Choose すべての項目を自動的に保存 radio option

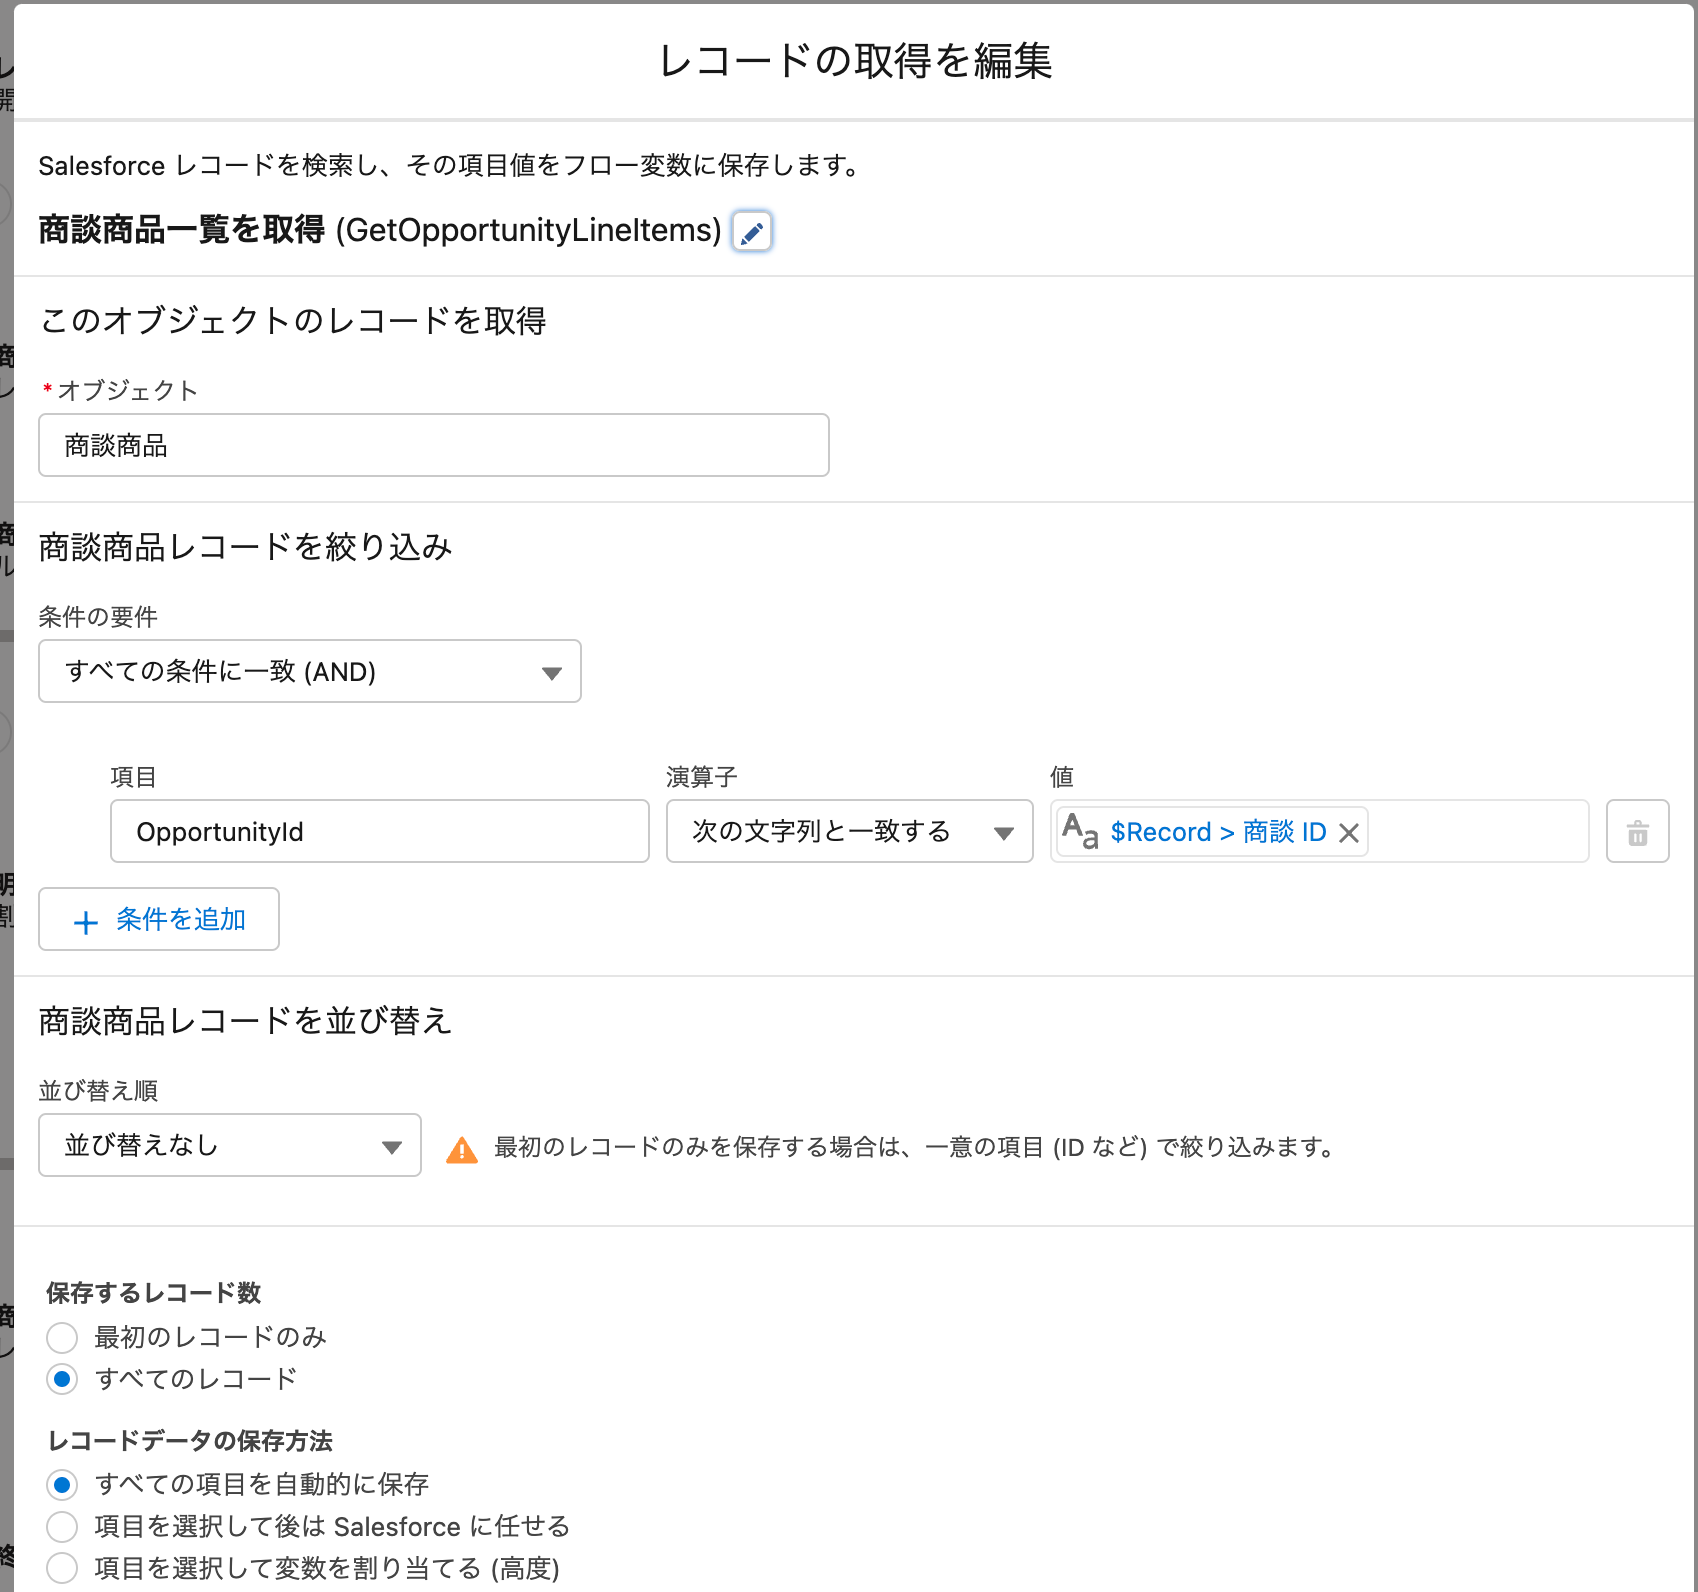point(62,1484)
